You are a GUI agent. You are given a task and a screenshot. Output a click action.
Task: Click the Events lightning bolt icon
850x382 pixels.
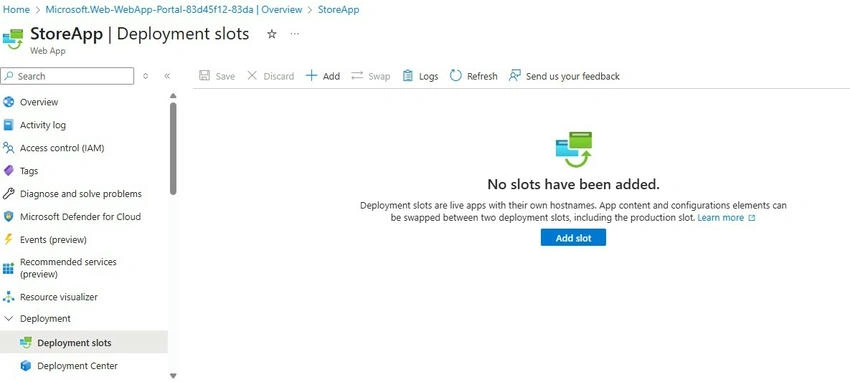8,239
